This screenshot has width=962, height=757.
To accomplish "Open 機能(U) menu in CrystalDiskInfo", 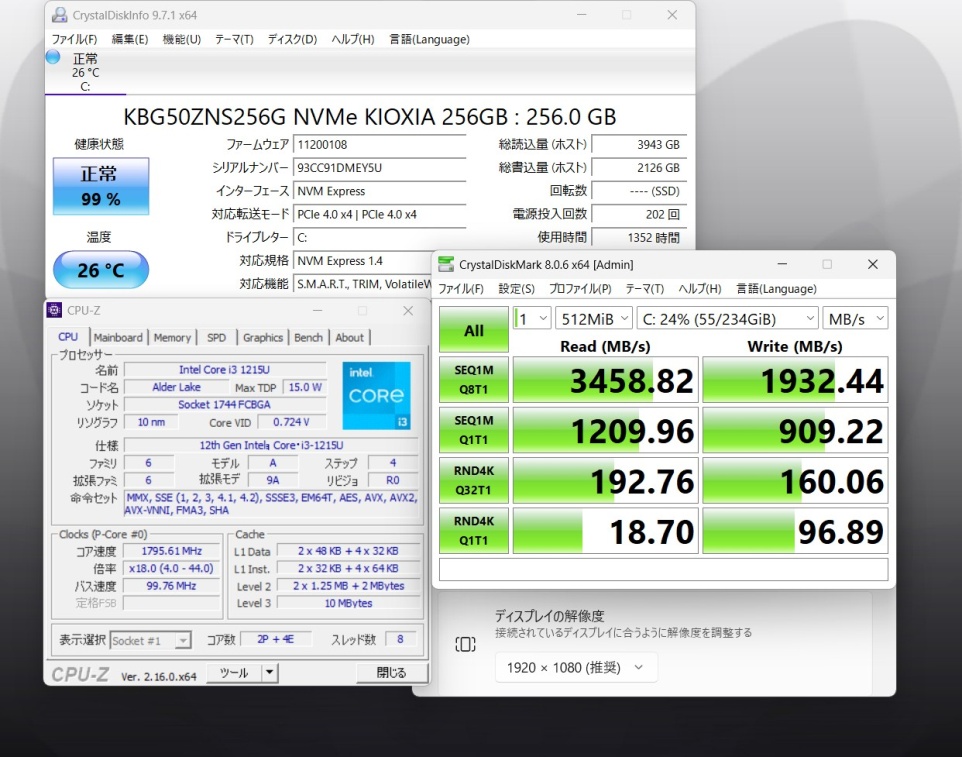I will (x=182, y=39).
